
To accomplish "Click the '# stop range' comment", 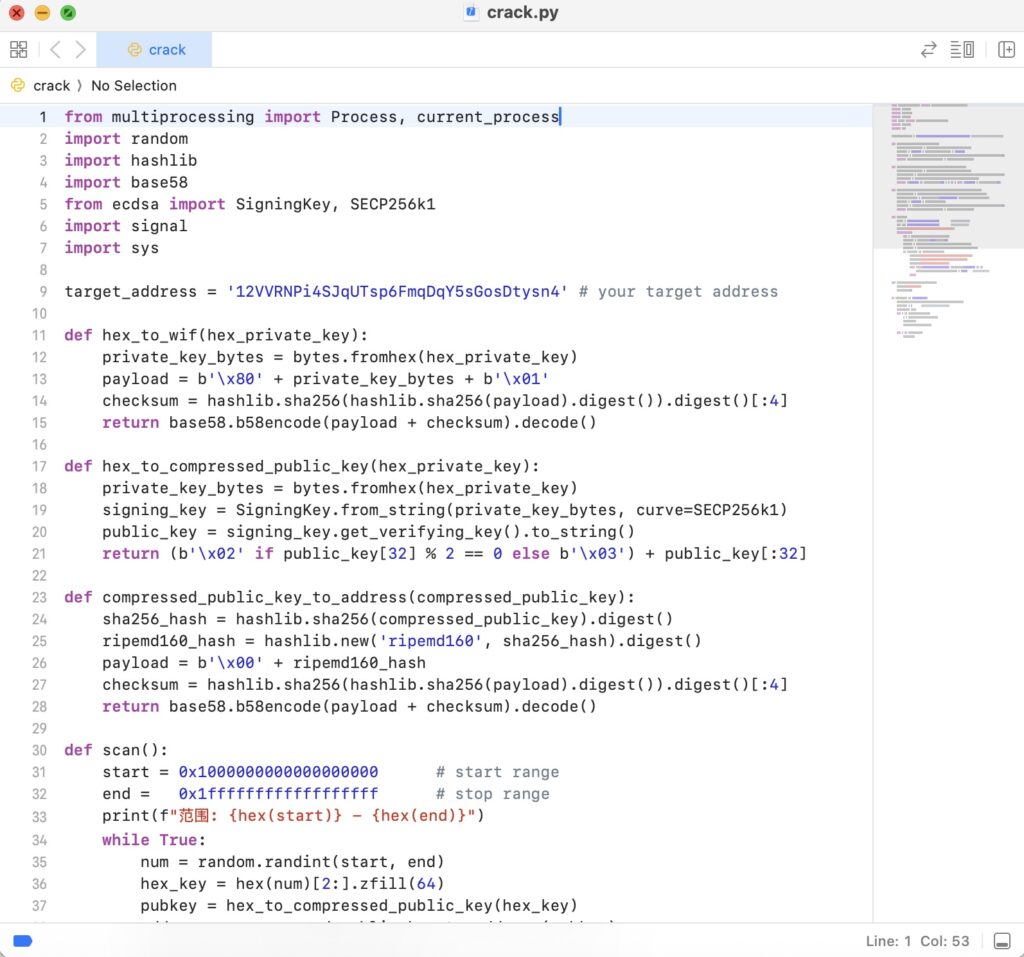I will click(493, 794).
